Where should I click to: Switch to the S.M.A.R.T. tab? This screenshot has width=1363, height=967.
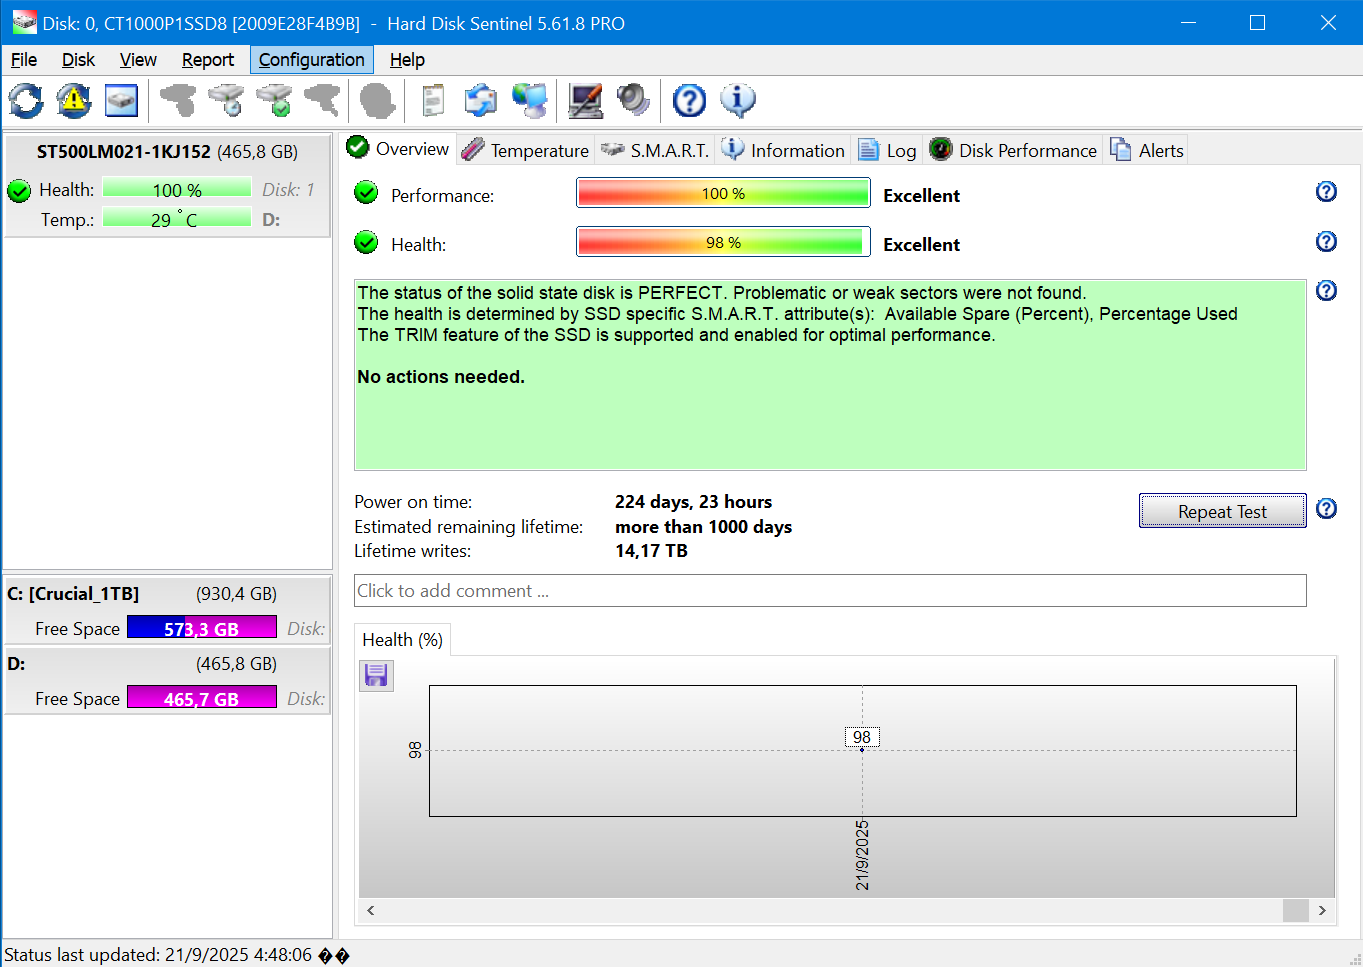(x=655, y=150)
